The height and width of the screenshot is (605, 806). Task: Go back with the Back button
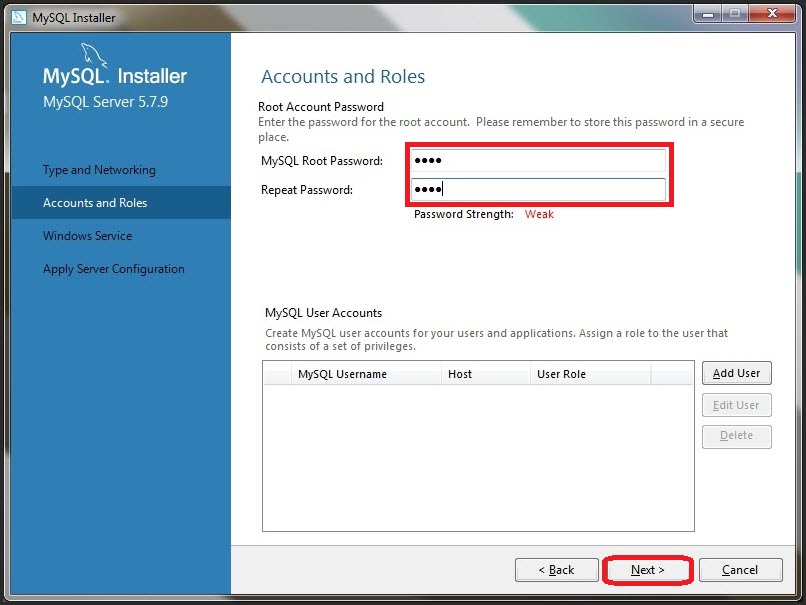pos(557,570)
